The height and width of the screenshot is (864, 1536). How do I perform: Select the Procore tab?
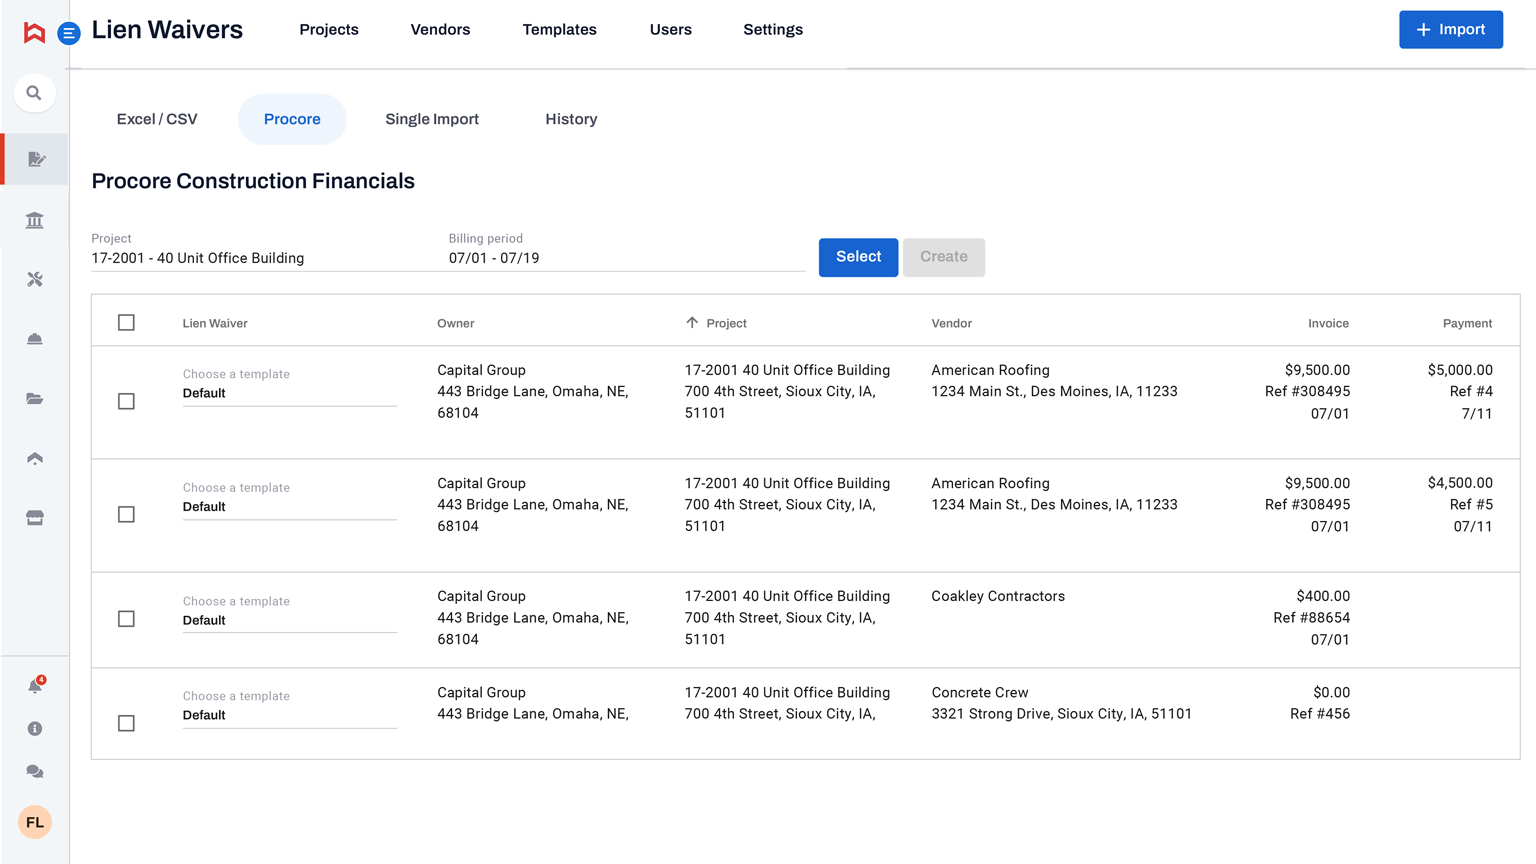coord(292,119)
